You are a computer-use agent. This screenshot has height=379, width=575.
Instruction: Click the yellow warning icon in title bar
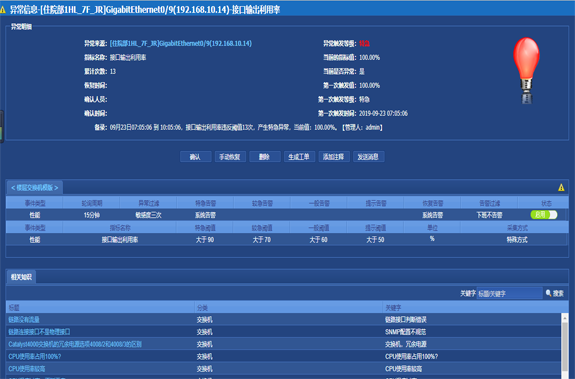point(3,10)
